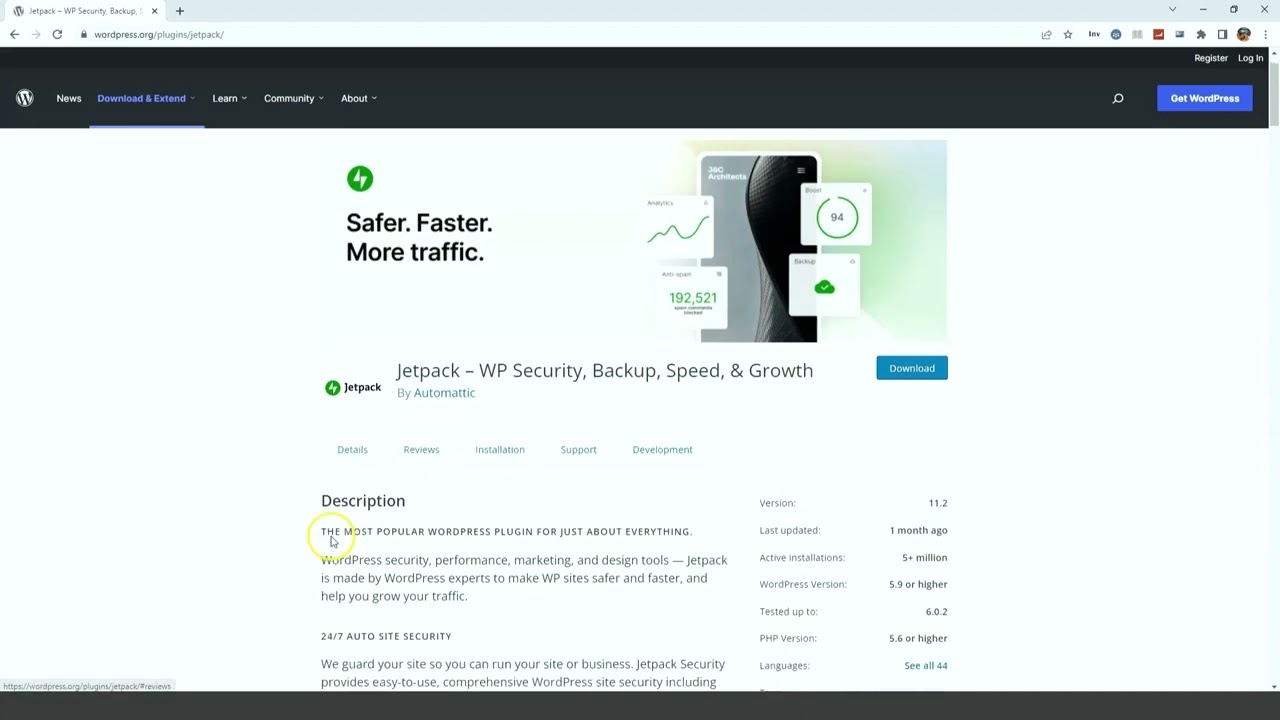Click the WordPress Version value 5.9 or higher

pyautogui.click(x=918, y=584)
